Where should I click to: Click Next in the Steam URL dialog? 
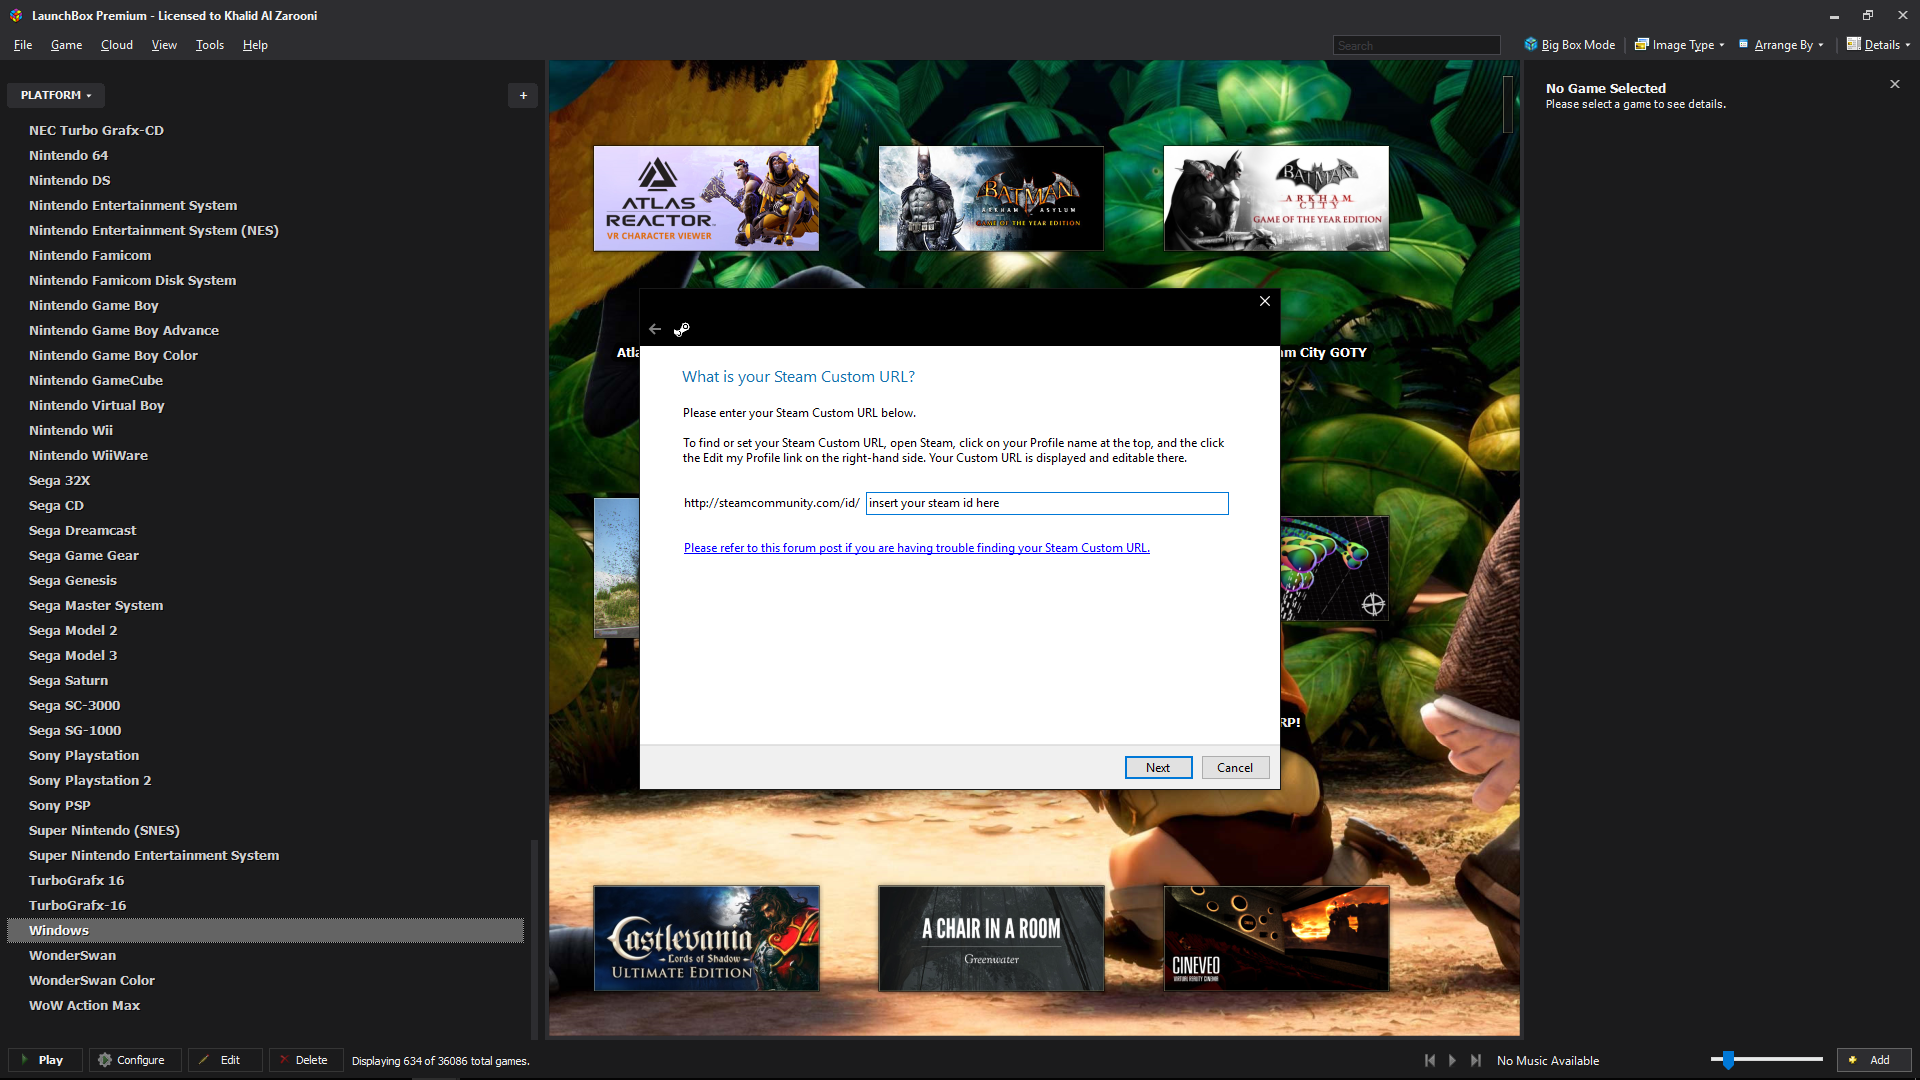click(1157, 767)
